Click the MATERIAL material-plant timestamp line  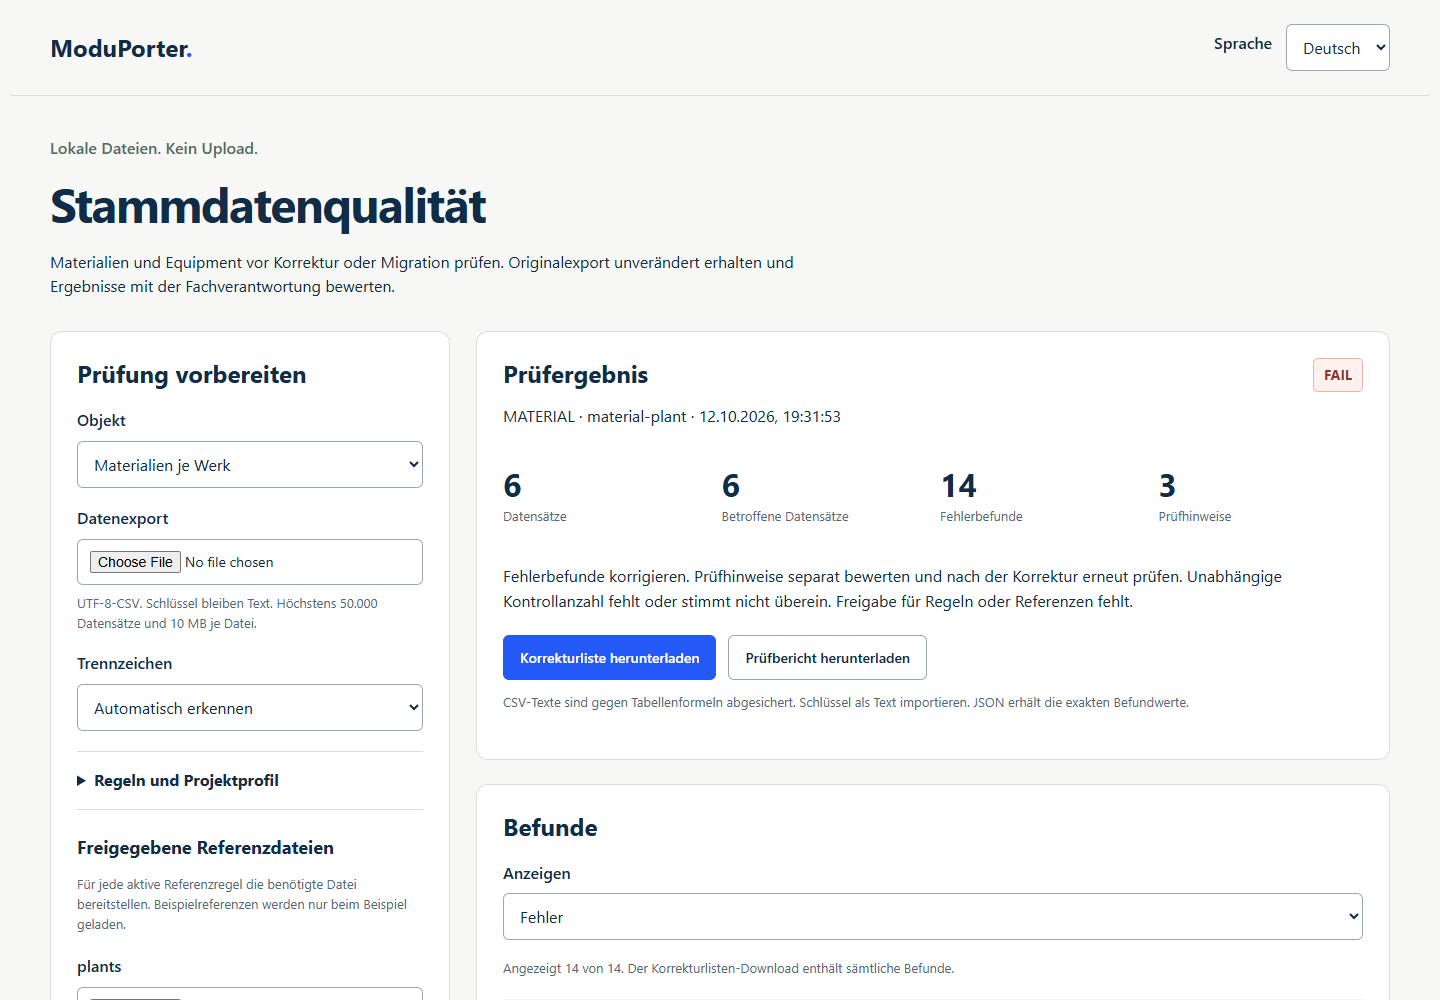(672, 417)
